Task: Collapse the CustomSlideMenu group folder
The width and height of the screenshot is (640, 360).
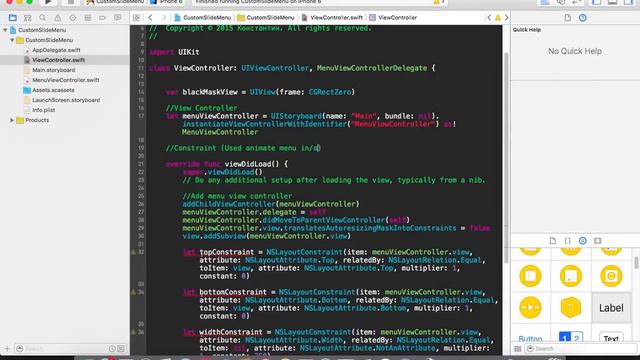Action: coord(12,40)
